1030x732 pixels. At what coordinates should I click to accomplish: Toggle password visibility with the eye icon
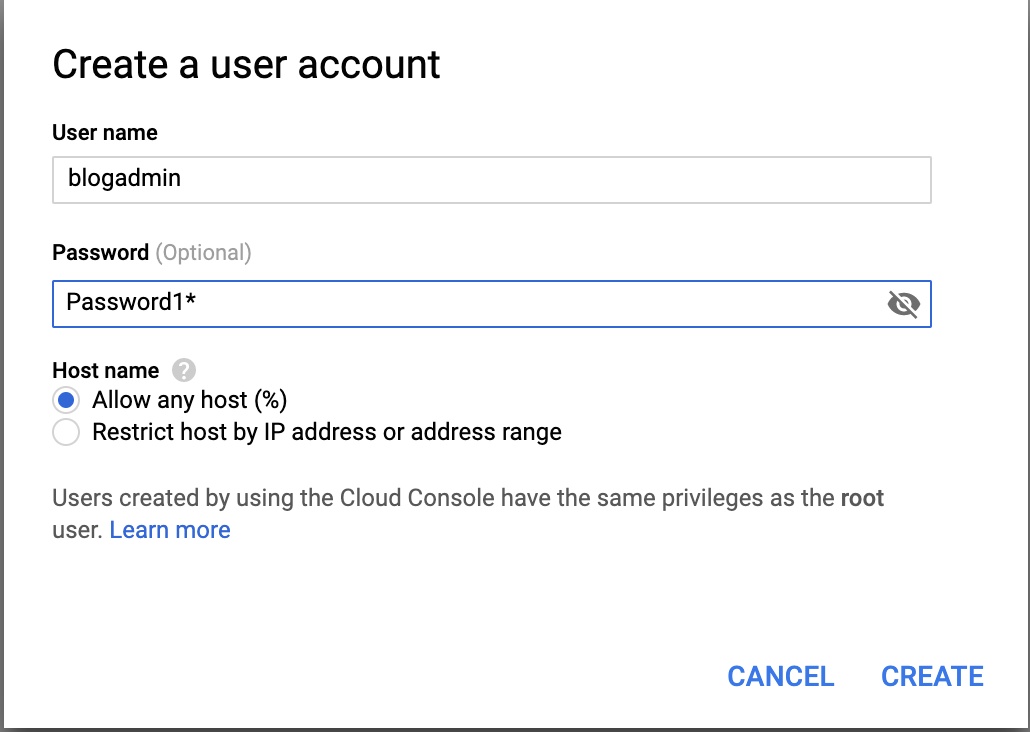click(x=904, y=304)
